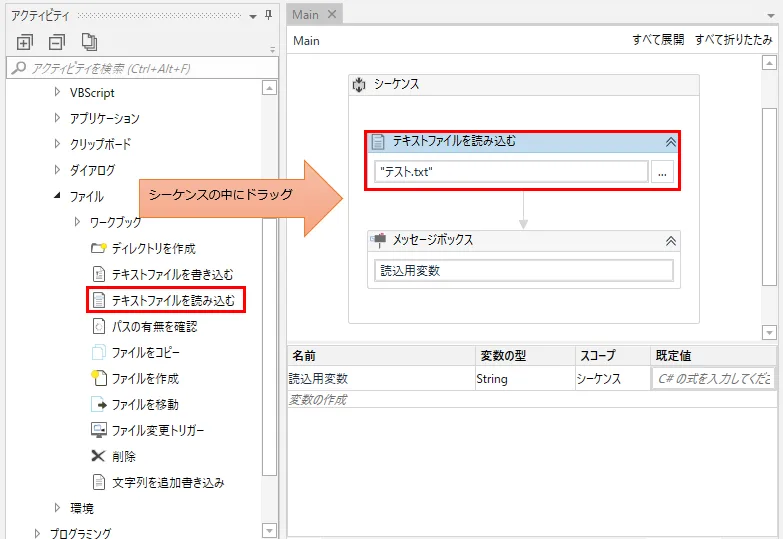783x539 pixels.
Task: Click the "テスト.txt" file path field
Action: [511, 172]
